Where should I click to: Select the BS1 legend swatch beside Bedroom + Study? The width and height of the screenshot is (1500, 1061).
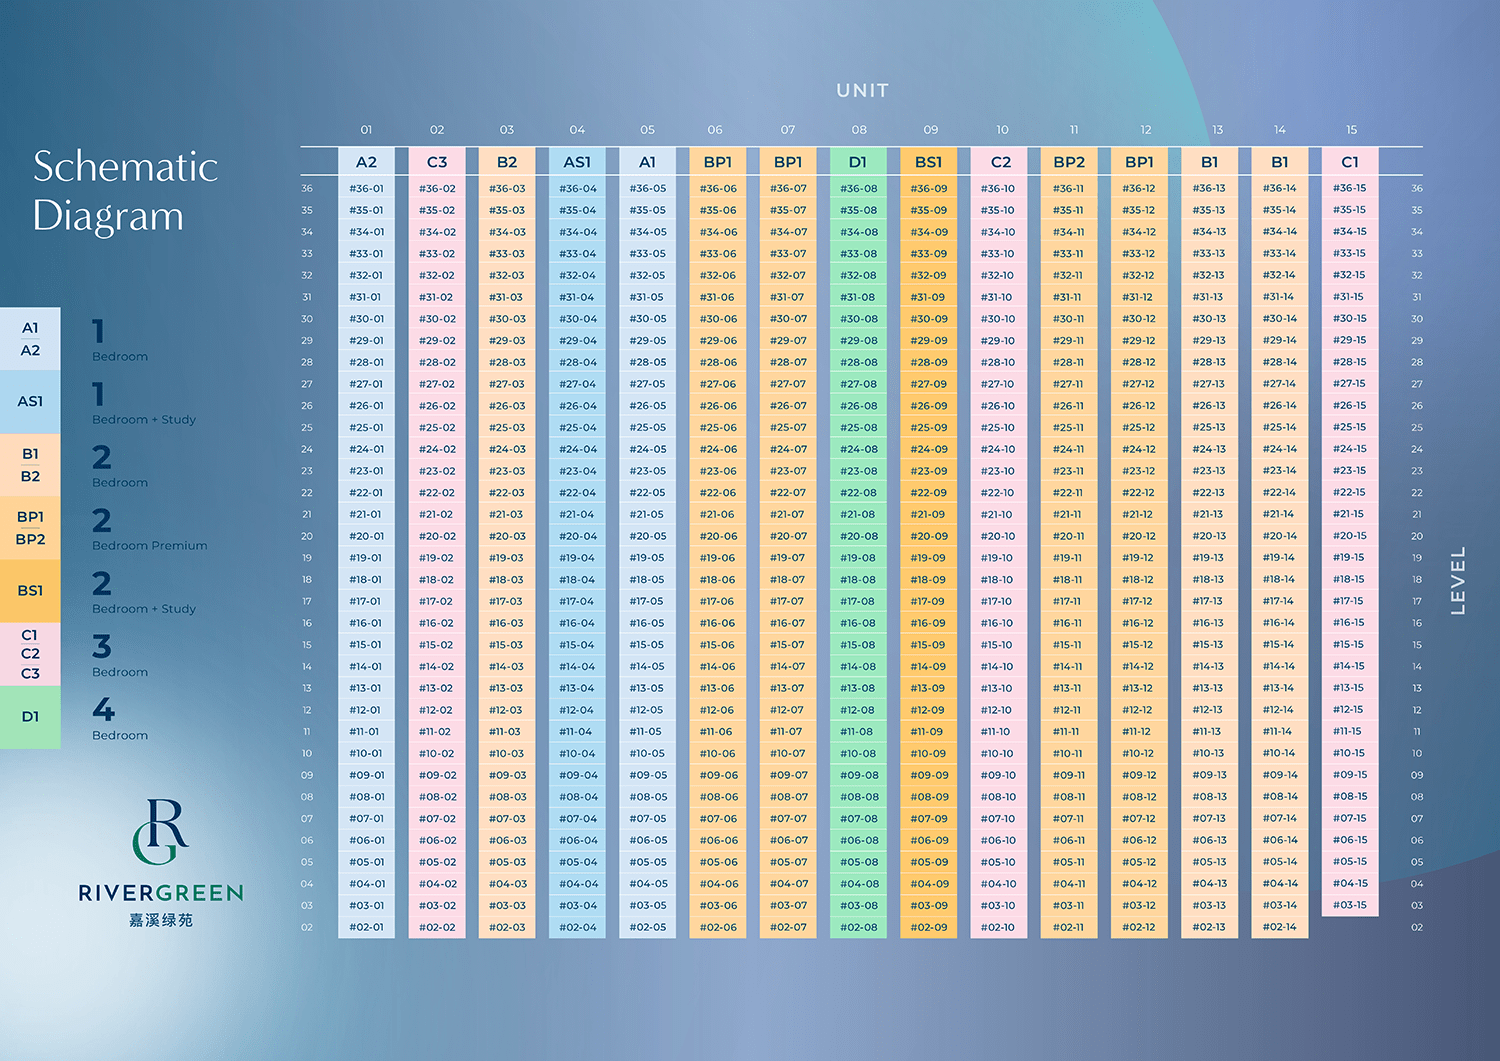coord(30,591)
